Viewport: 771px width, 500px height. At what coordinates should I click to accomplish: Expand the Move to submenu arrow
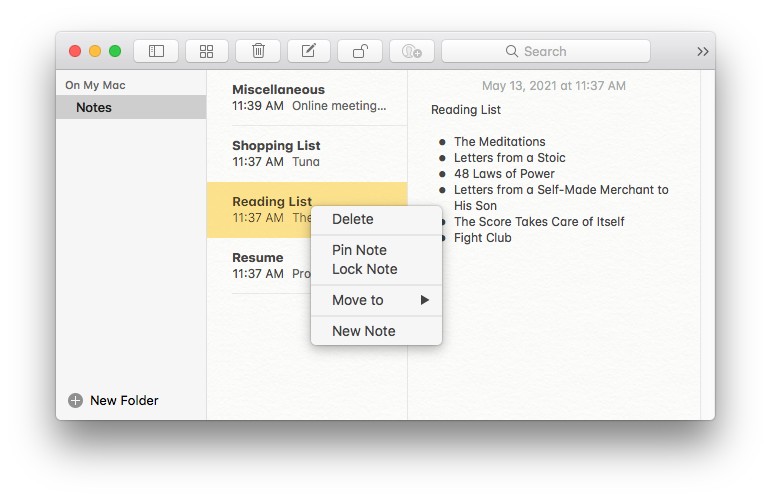pyautogui.click(x=424, y=300)
